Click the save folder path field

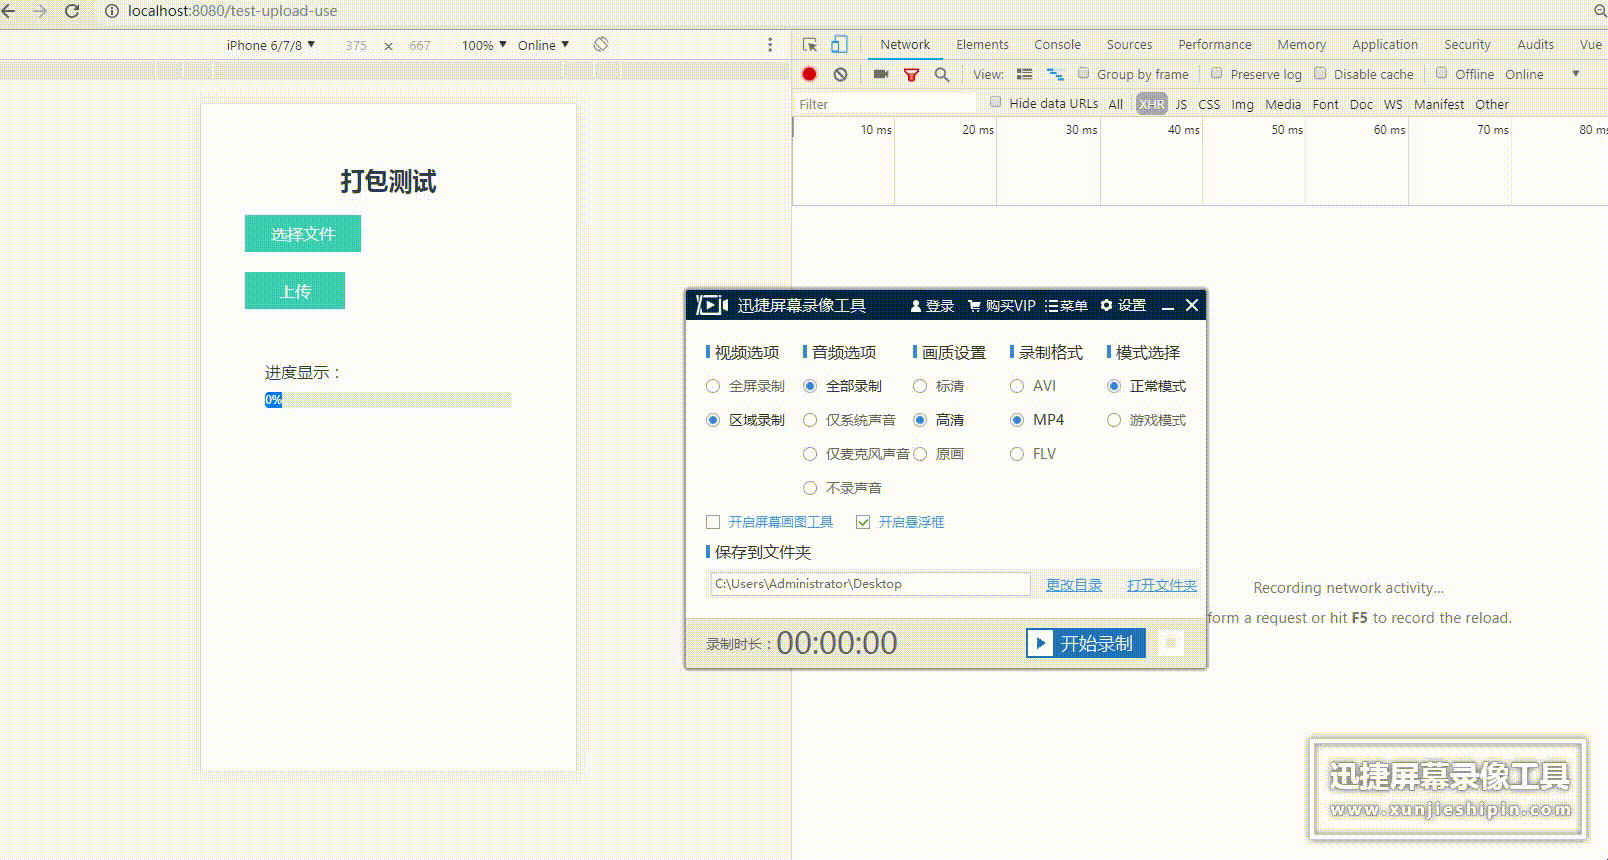coord(870,584)
